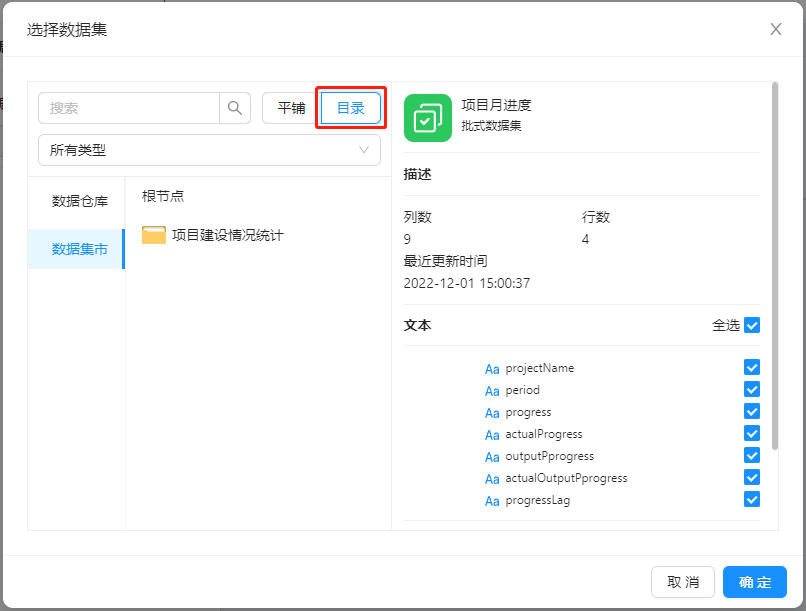Uncheck the projectName field checkbox
Image resolution: width=806 pixels, height=611 pixels.
[752, 368]
